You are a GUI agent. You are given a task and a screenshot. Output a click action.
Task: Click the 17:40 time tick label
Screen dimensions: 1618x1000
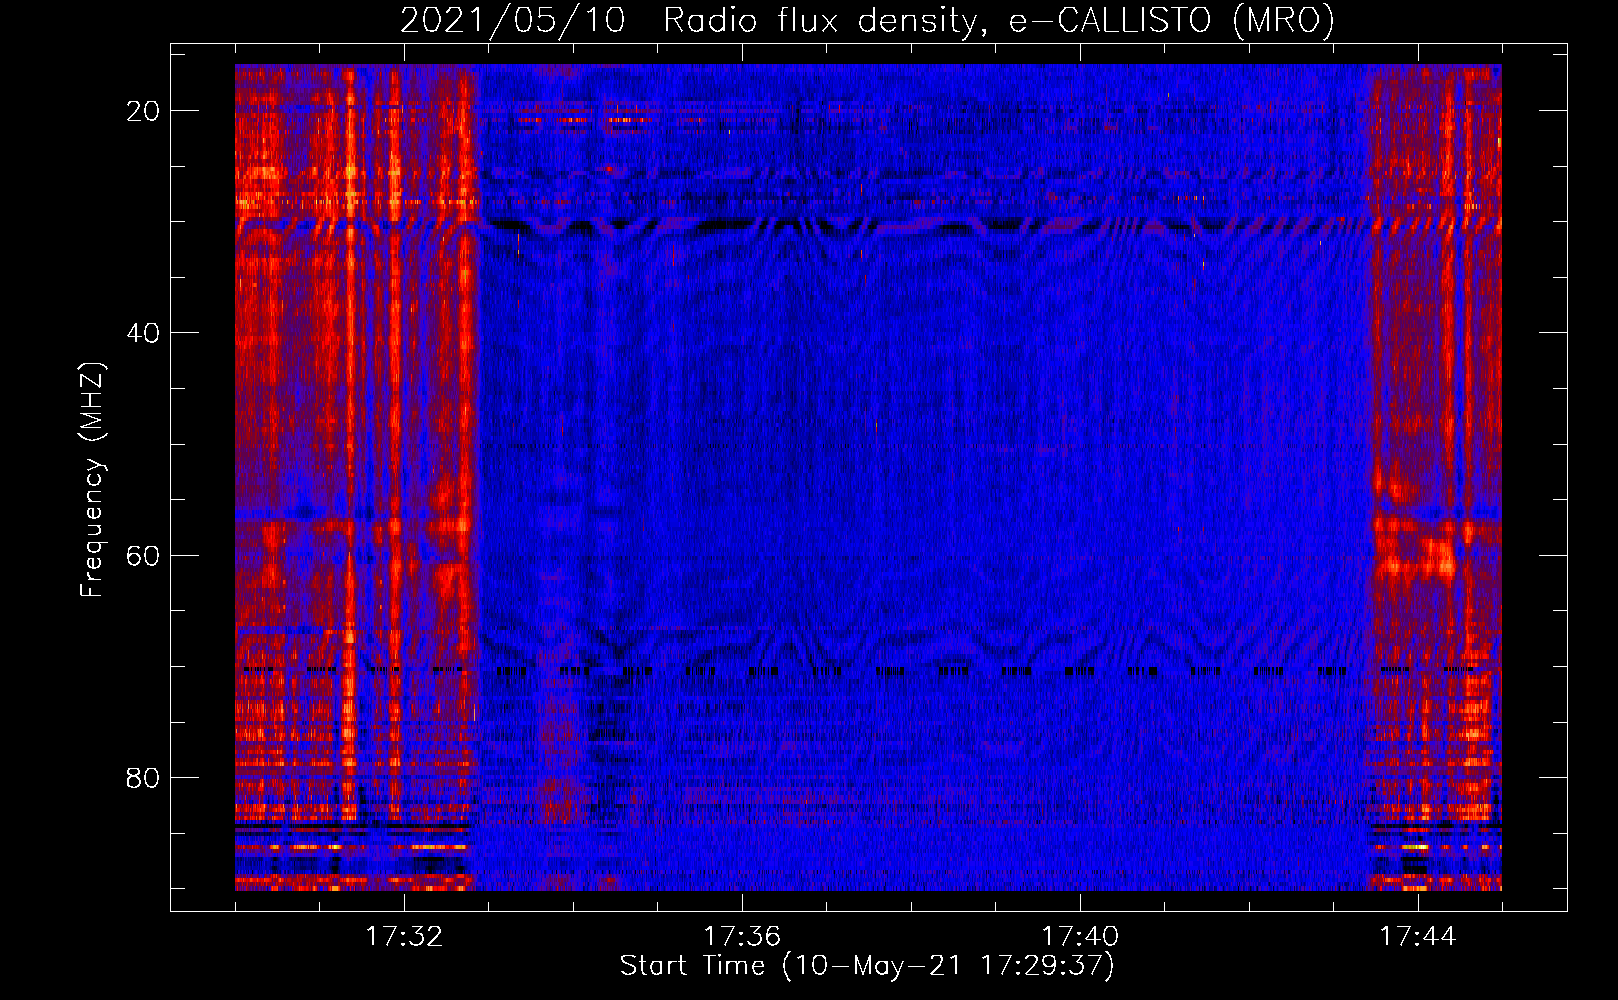1080,937
